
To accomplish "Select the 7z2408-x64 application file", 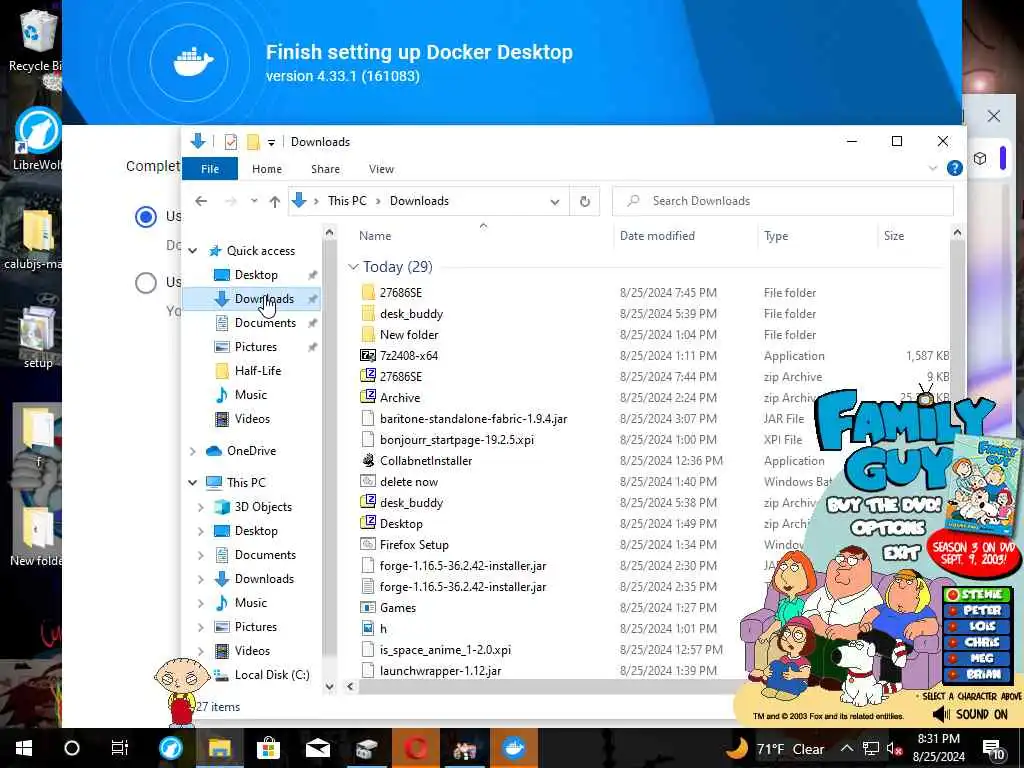I will point(409,356).
